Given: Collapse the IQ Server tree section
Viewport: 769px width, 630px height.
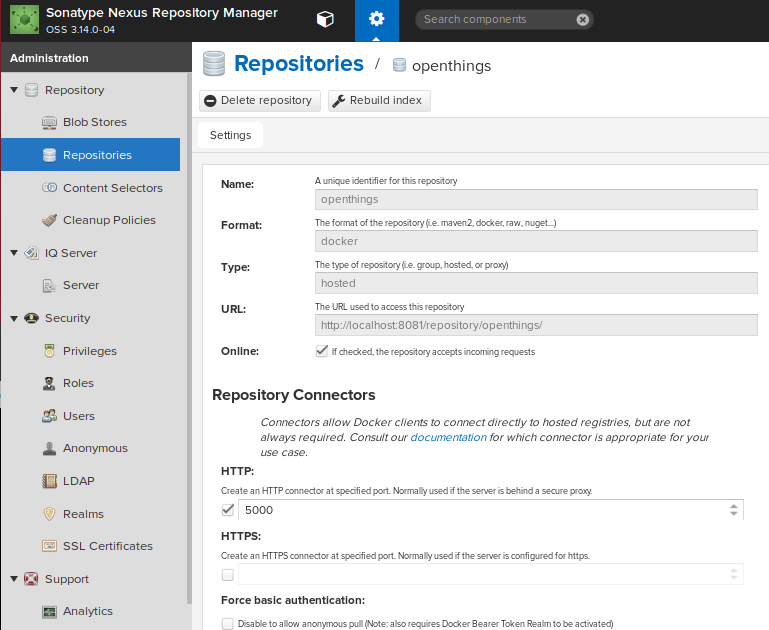Looking at the screenshot, I should pyautogui.click(x=14, y=253).
